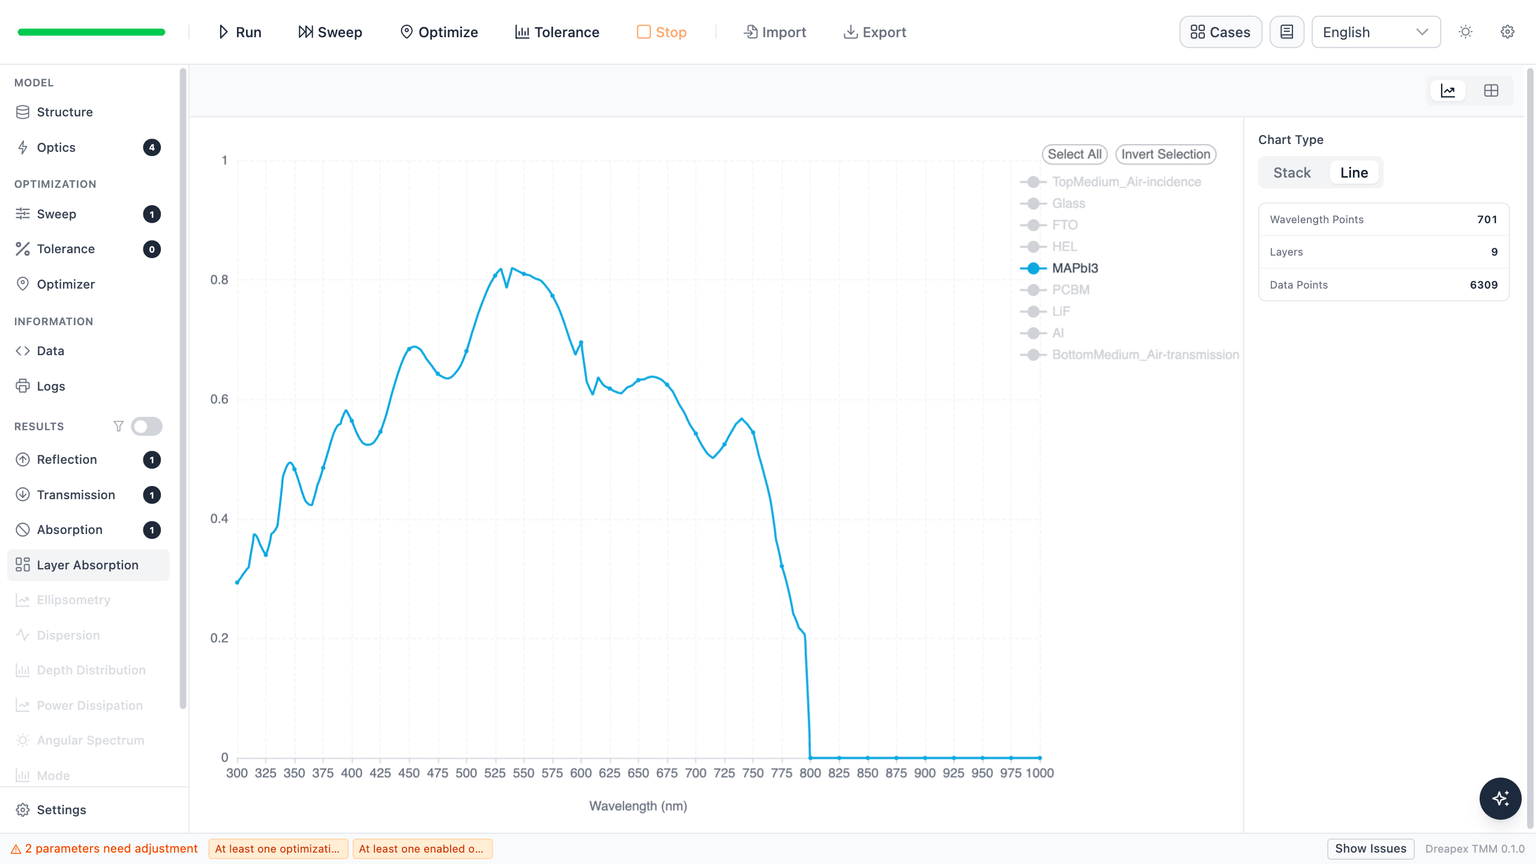Click the warning triangle icon in status bar
1536x864 pixels.
click(x=16, y=849)
